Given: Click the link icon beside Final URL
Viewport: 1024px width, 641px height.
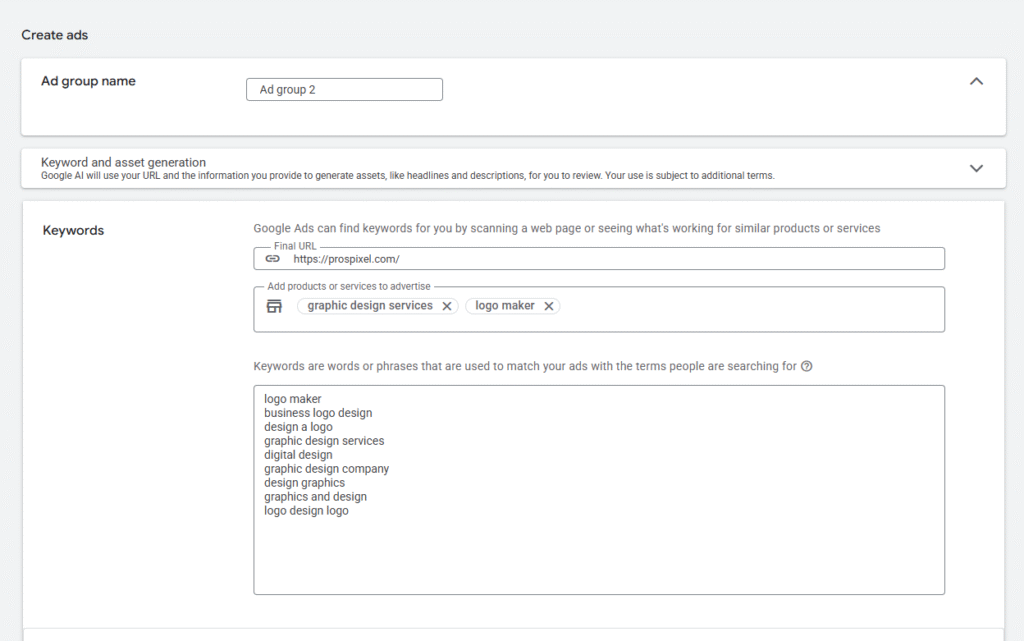Looking at the screenshot, I should tap(273, 259).
